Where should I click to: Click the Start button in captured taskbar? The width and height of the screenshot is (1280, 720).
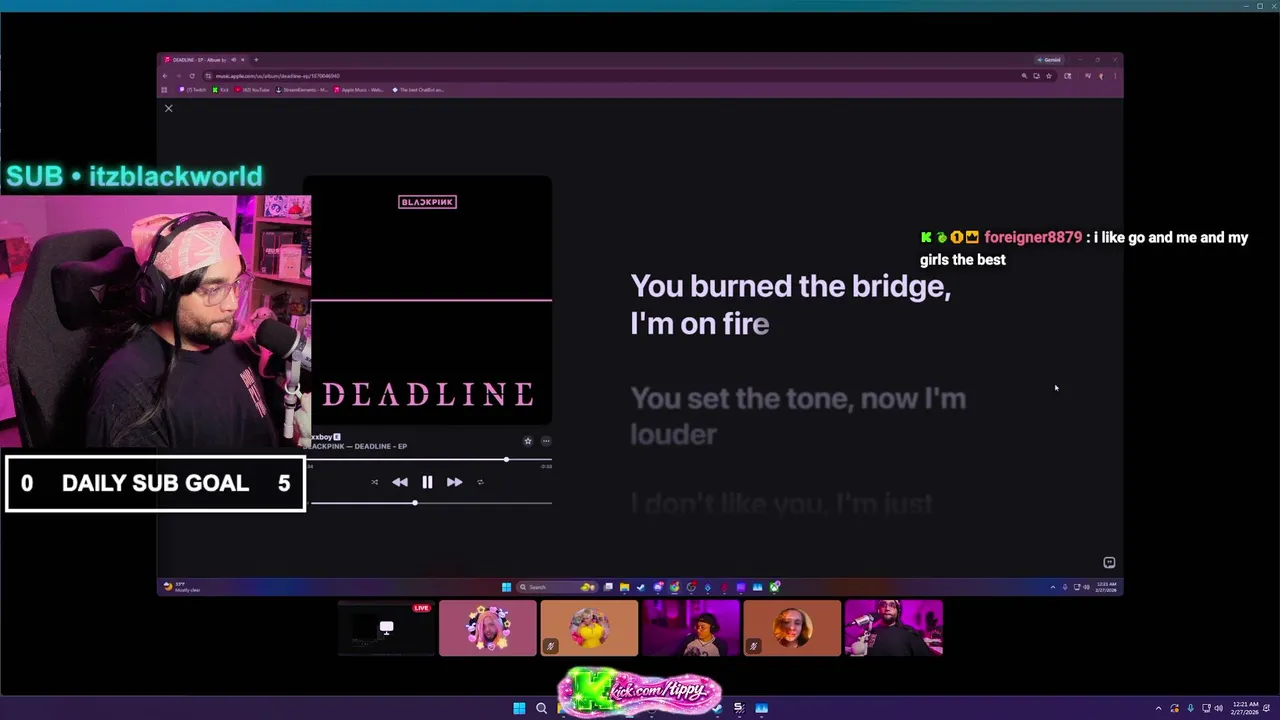point(506,587)
